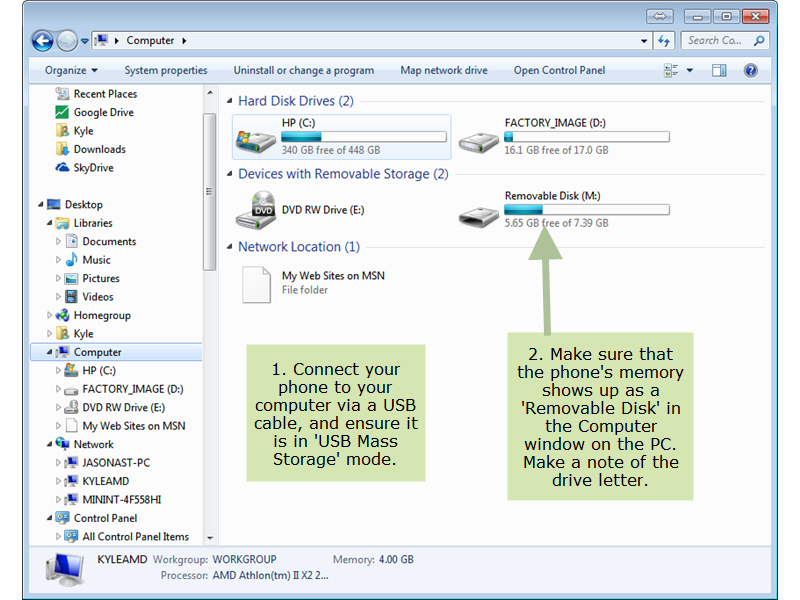Select All Control Panel Items in tree
The image size is (800, 600).
[135, 536]
